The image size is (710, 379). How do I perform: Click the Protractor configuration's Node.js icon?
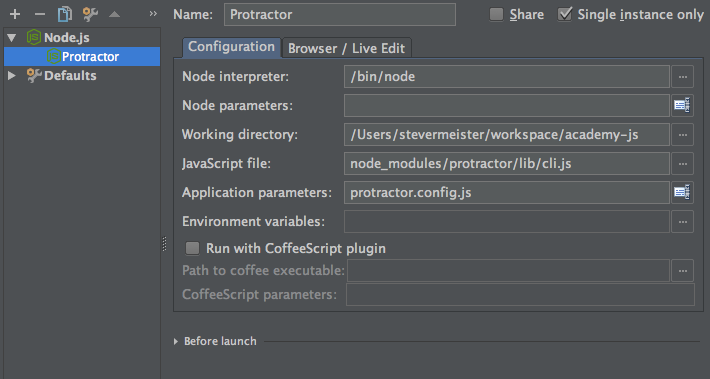pyautogui.click(x=53, y=57)
